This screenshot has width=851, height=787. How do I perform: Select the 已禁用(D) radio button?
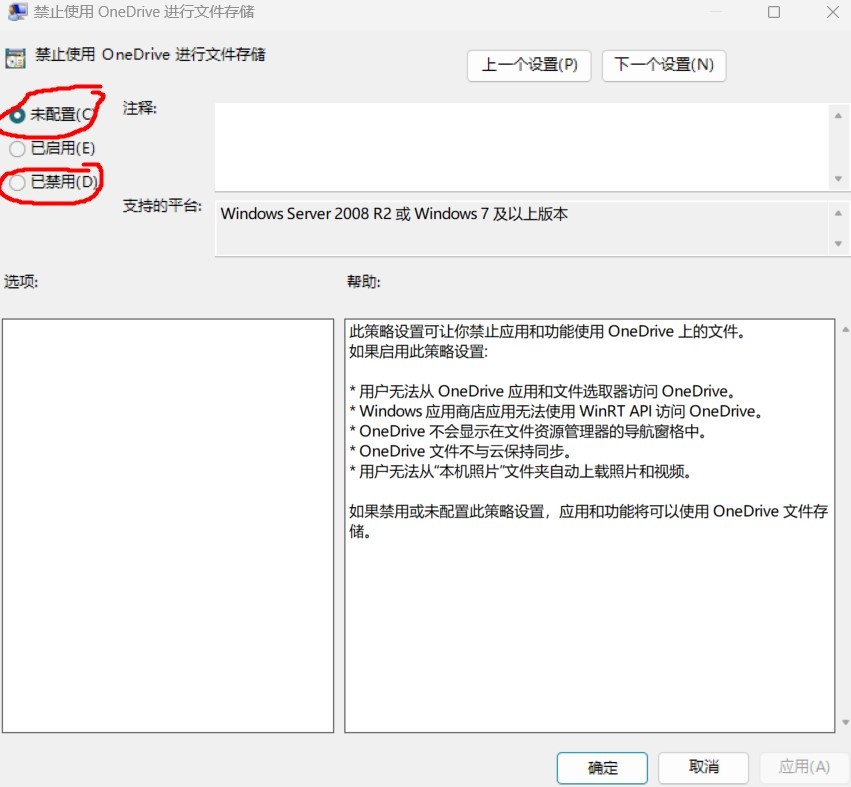(17, 182)
